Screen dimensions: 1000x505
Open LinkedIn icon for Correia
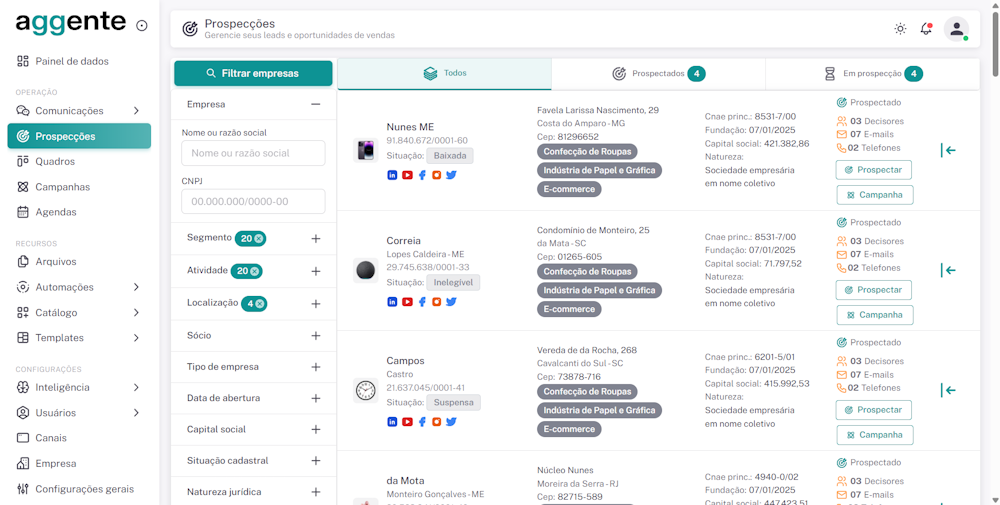click(392, 302)
